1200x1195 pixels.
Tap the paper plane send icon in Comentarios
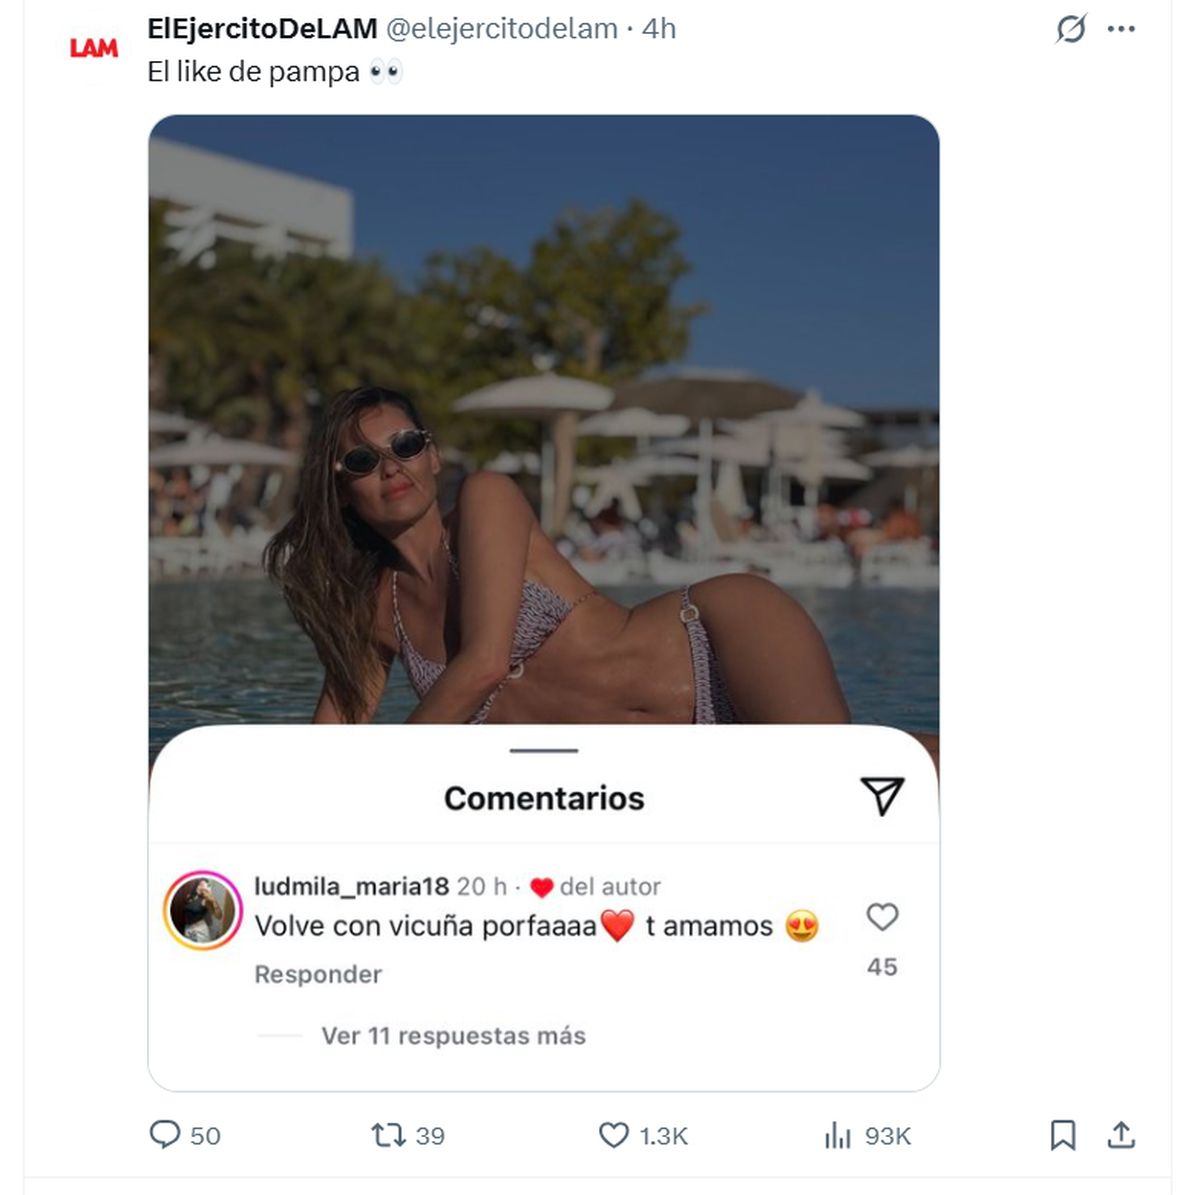[882, 796]
